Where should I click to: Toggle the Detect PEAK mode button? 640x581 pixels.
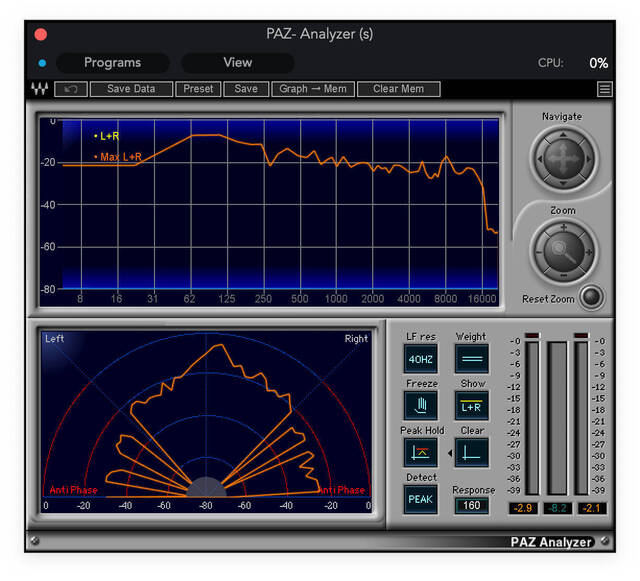click(x=421, y=499)
